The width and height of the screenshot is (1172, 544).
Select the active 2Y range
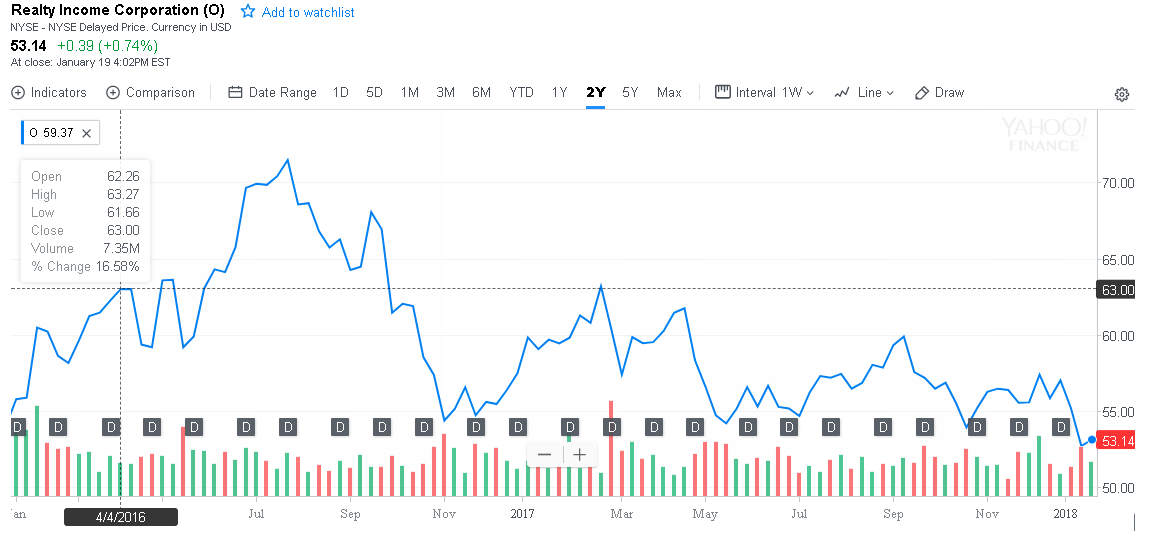pos(596,93)
